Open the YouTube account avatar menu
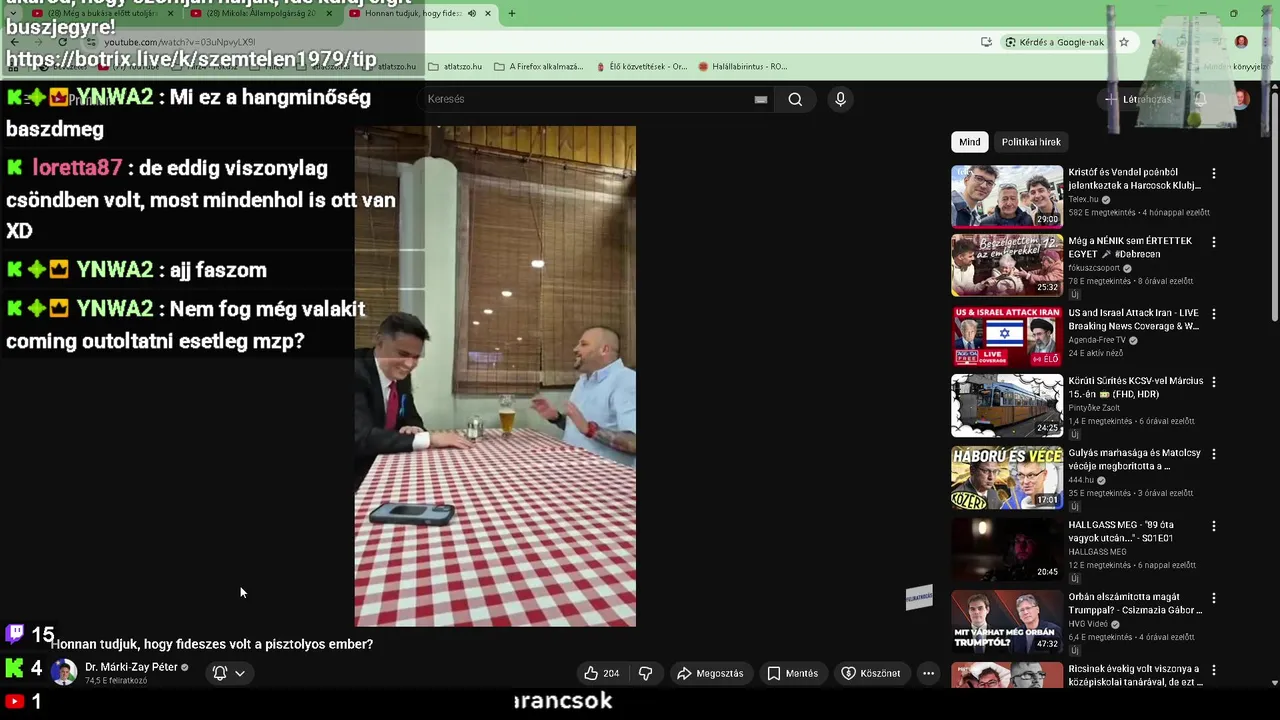 point(1241,99)
